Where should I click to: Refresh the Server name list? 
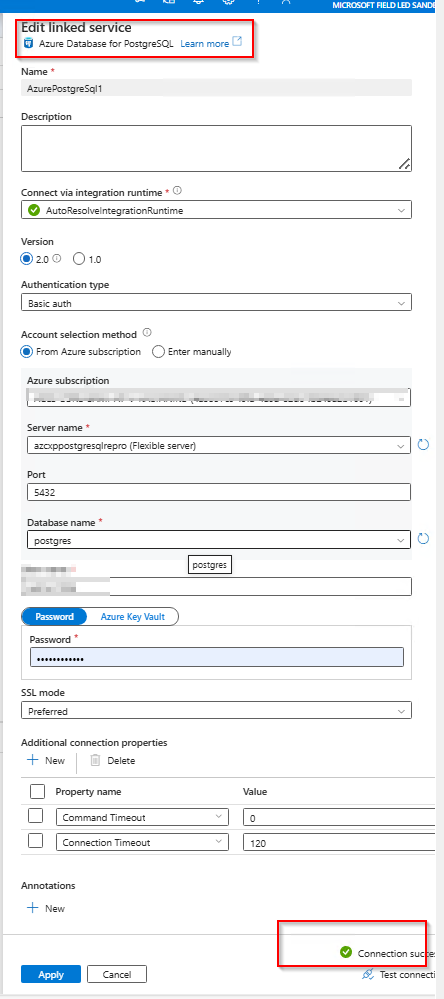click(423, 445)
